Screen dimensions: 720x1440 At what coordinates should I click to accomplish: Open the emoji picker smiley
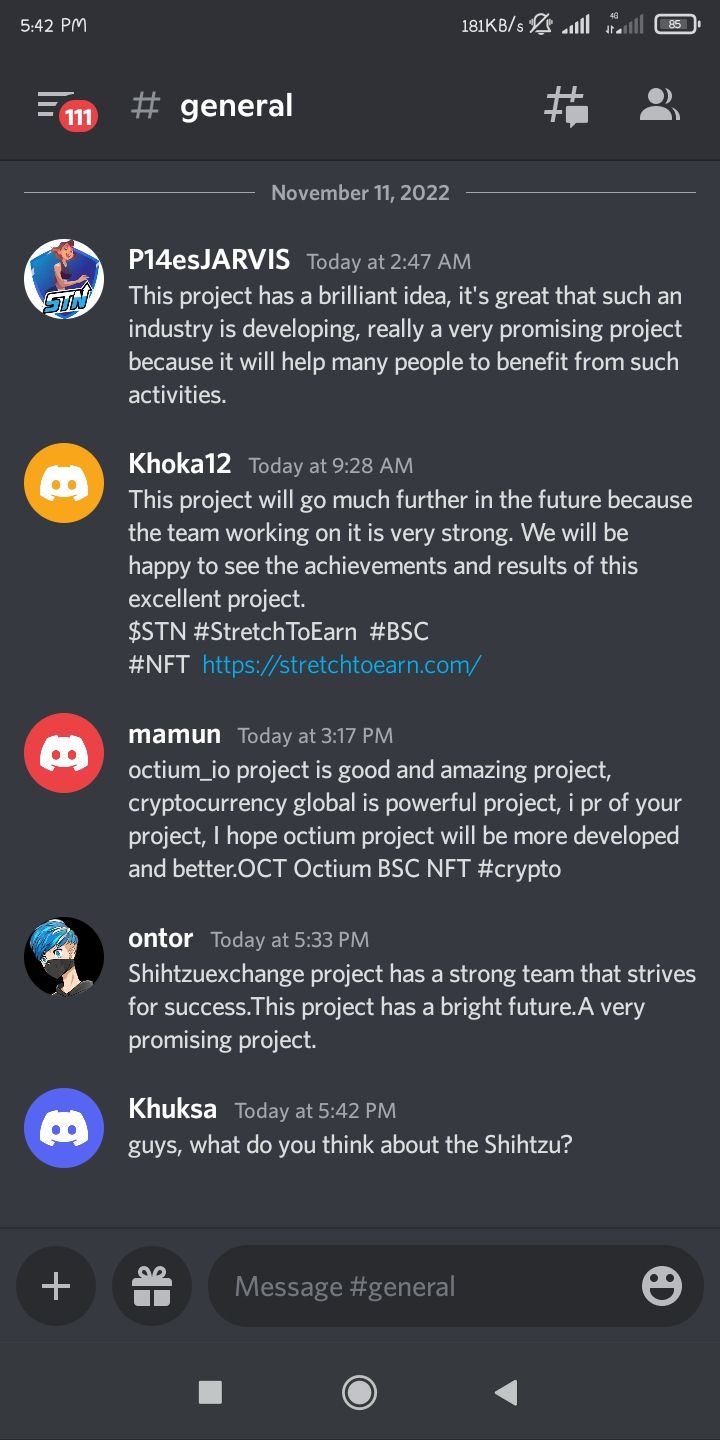tap(662, 1286)
